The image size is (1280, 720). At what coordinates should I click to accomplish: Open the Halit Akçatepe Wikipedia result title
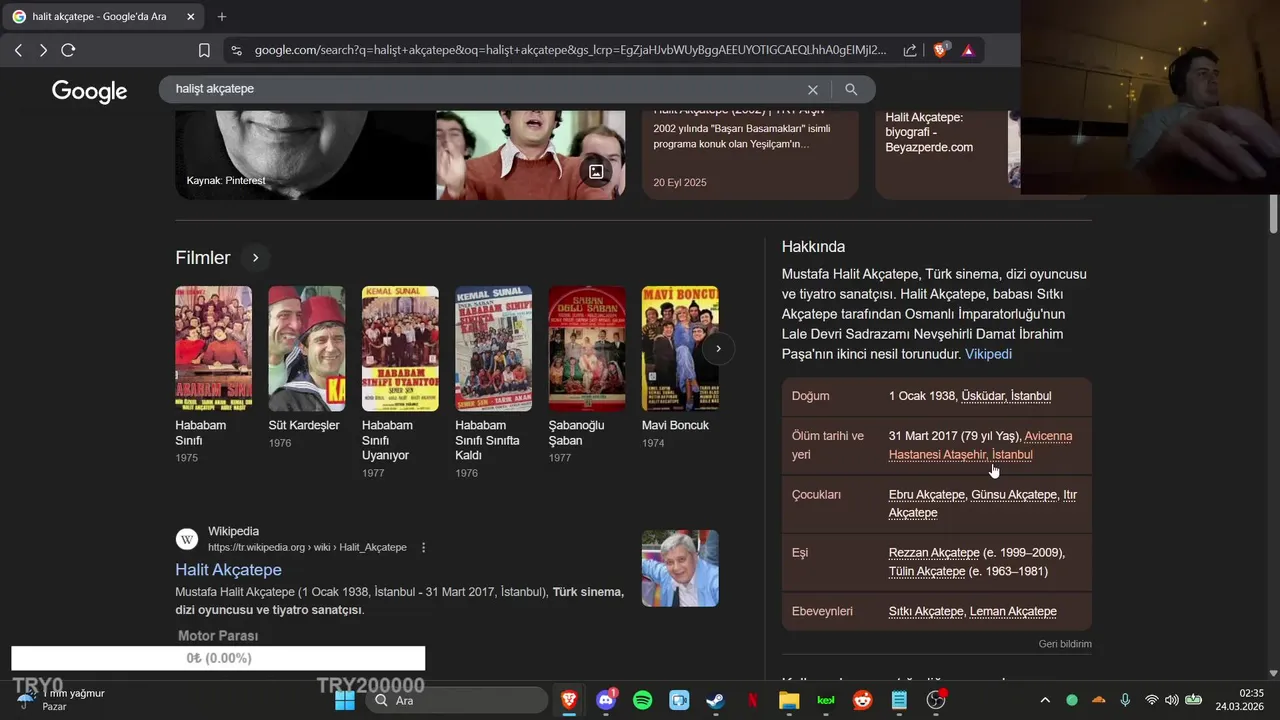click(228, 569)
